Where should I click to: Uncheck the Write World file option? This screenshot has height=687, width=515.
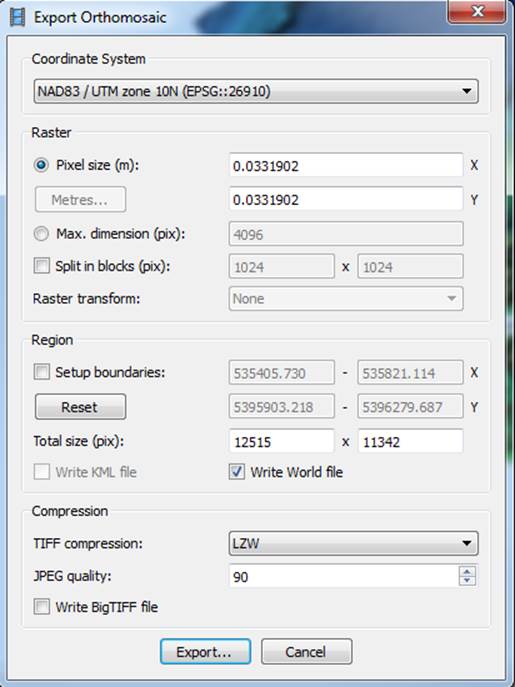click(237, 472)
